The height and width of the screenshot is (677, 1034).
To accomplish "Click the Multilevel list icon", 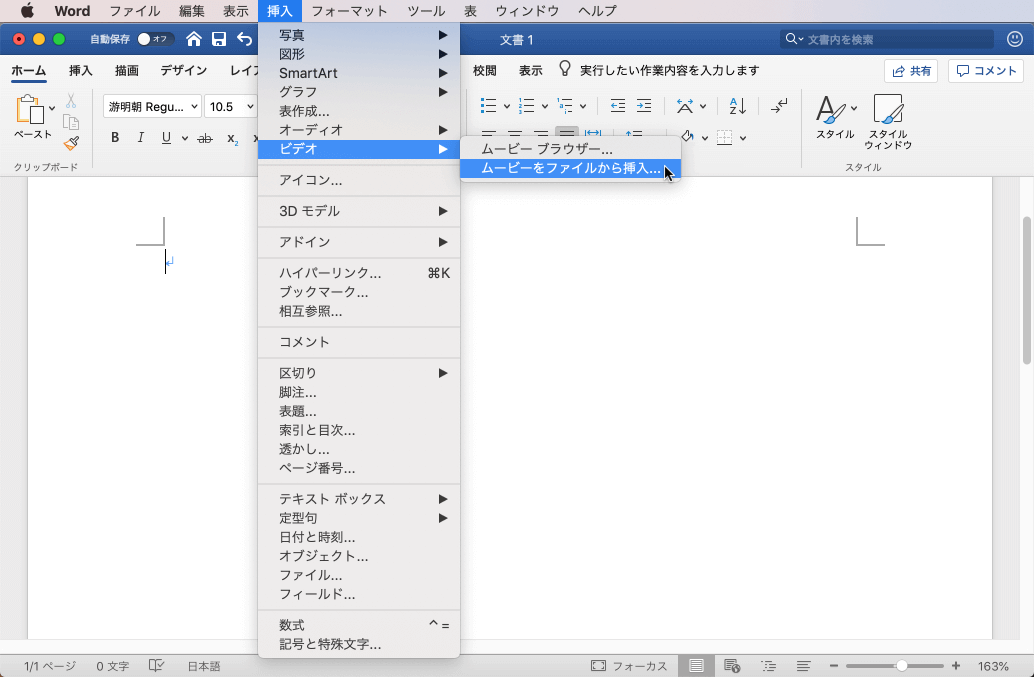I will pos(565,105).
